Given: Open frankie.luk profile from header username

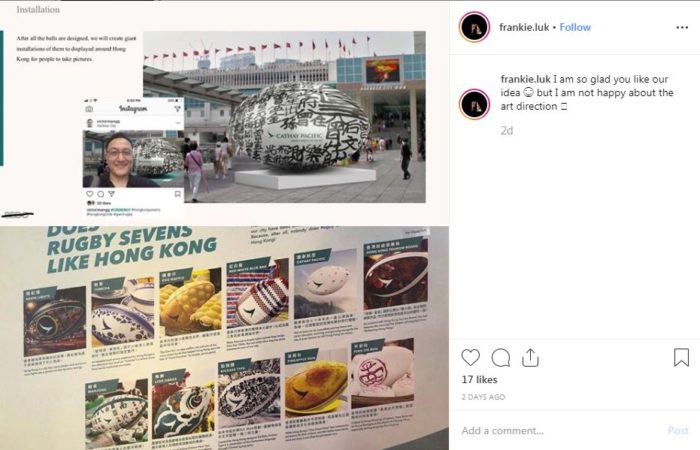Looking at the screenshot, I should tap(524, 27).
